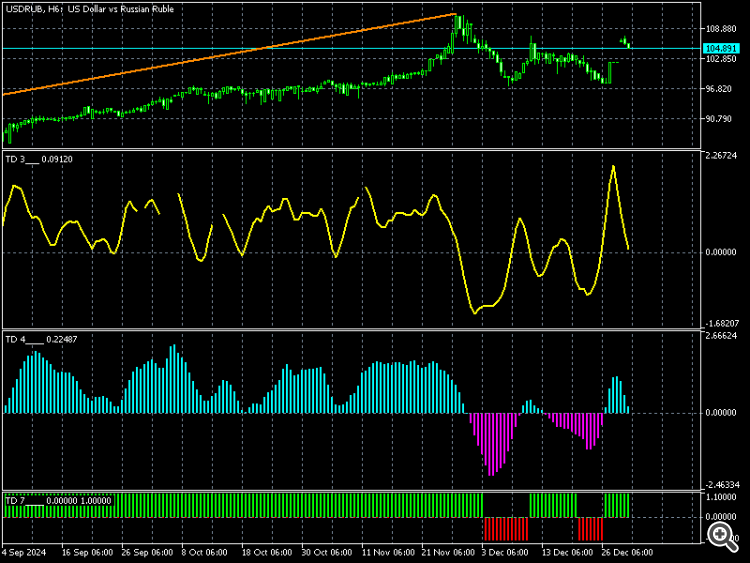Click the 8 Oct 06:00 time label
Image resolution: width=750 pixels, height=563 pixels.
[x=205, y=552]
